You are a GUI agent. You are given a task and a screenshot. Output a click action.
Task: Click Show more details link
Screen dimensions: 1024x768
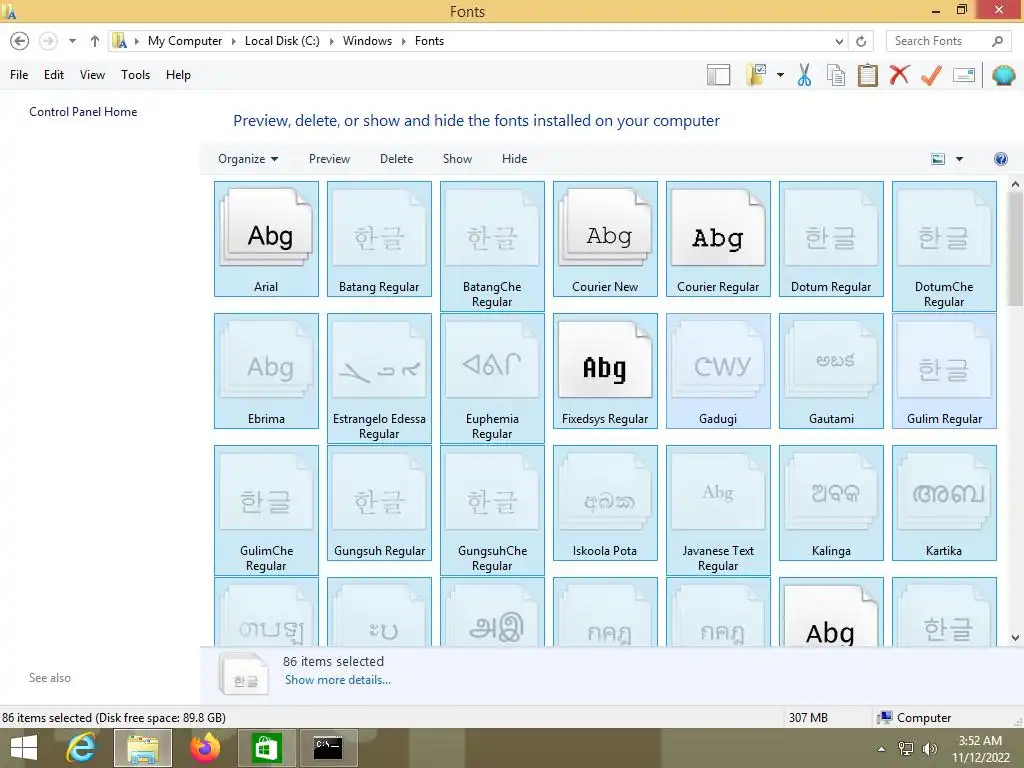click(338, 680)
